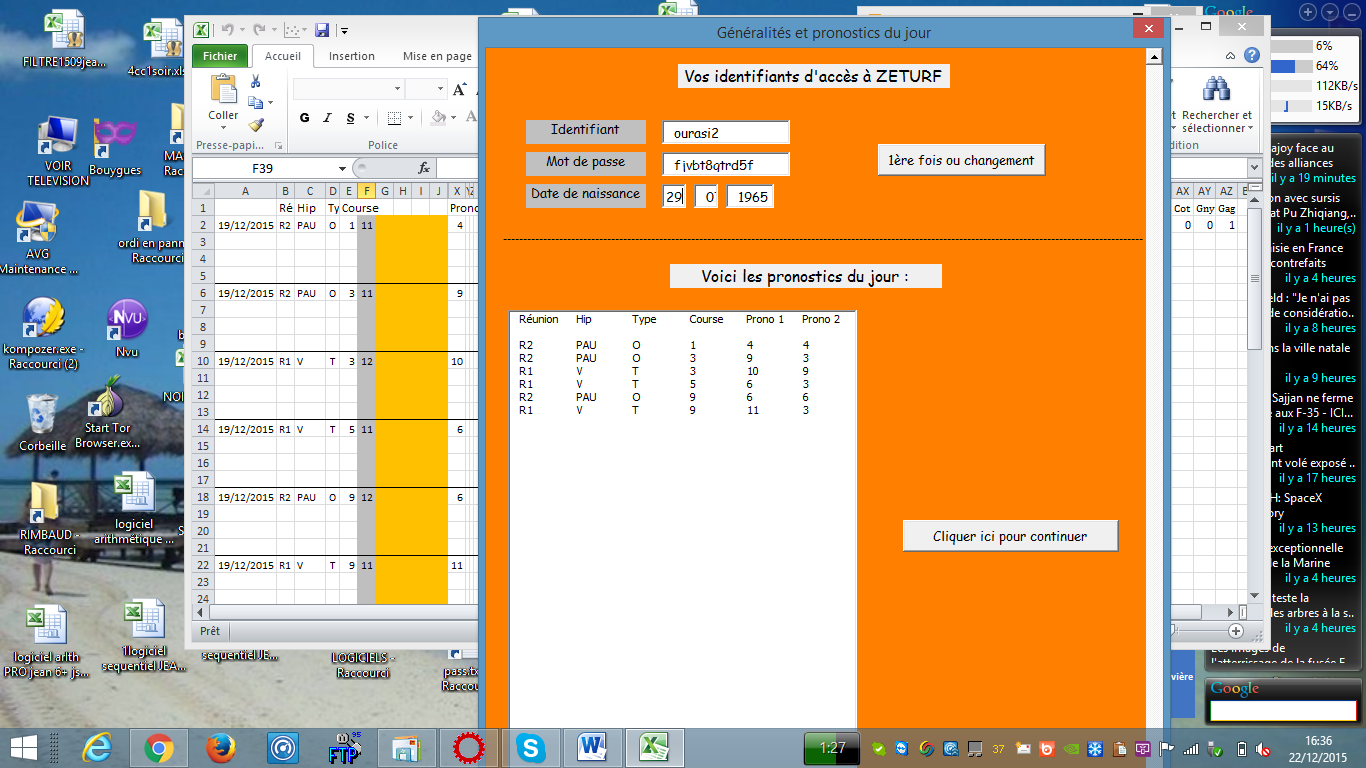Screen dimensions: 1366x768
Task: Click the 1ère fois ou changement button
Action: tap(962, 160)
